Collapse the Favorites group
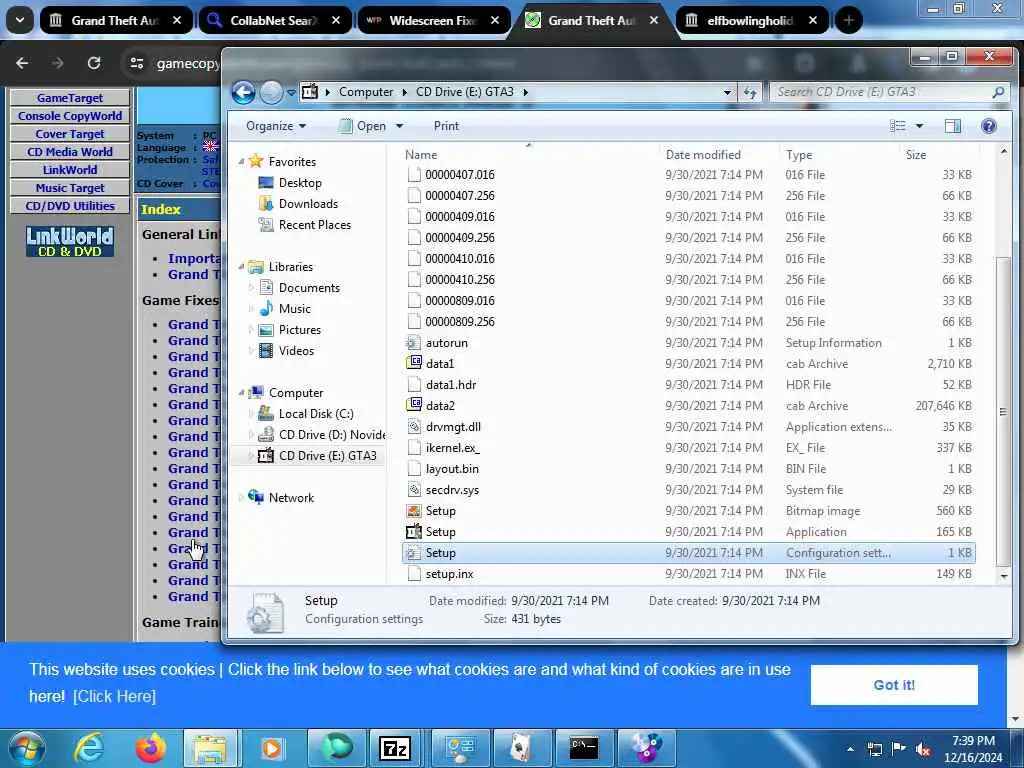 [242, 161]
